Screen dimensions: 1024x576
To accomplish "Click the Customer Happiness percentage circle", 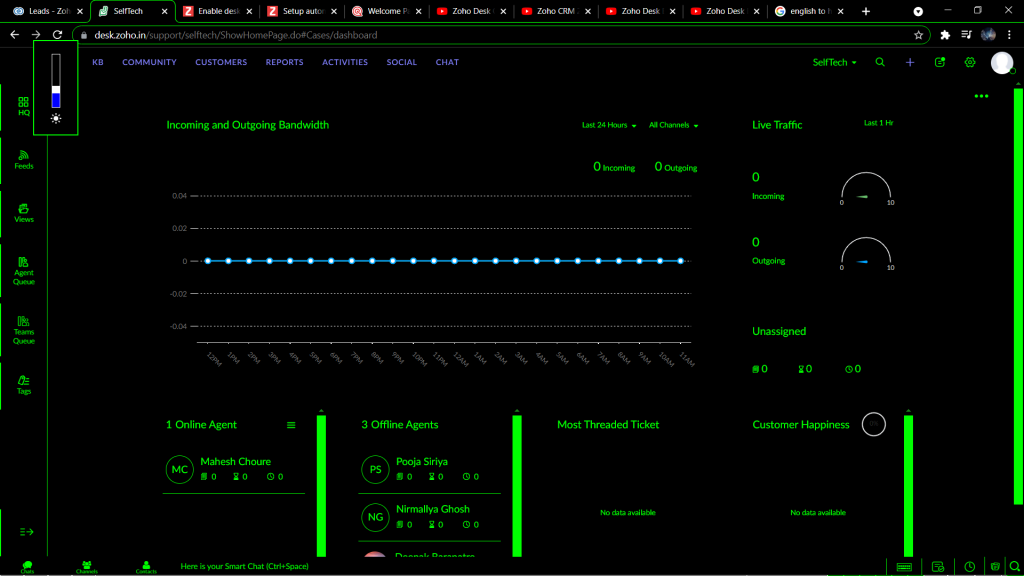I will pyautogui.click(x=874, y=424).
